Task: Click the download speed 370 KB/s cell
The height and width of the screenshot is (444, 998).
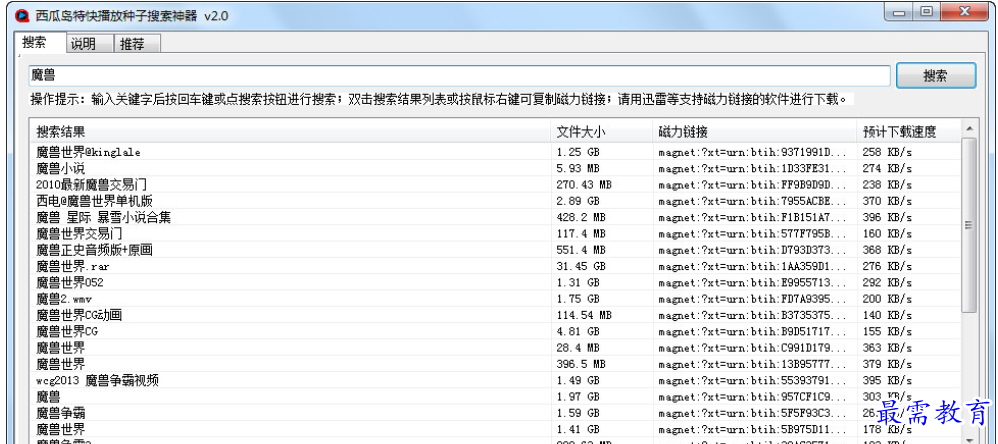Action: point(887,201)
